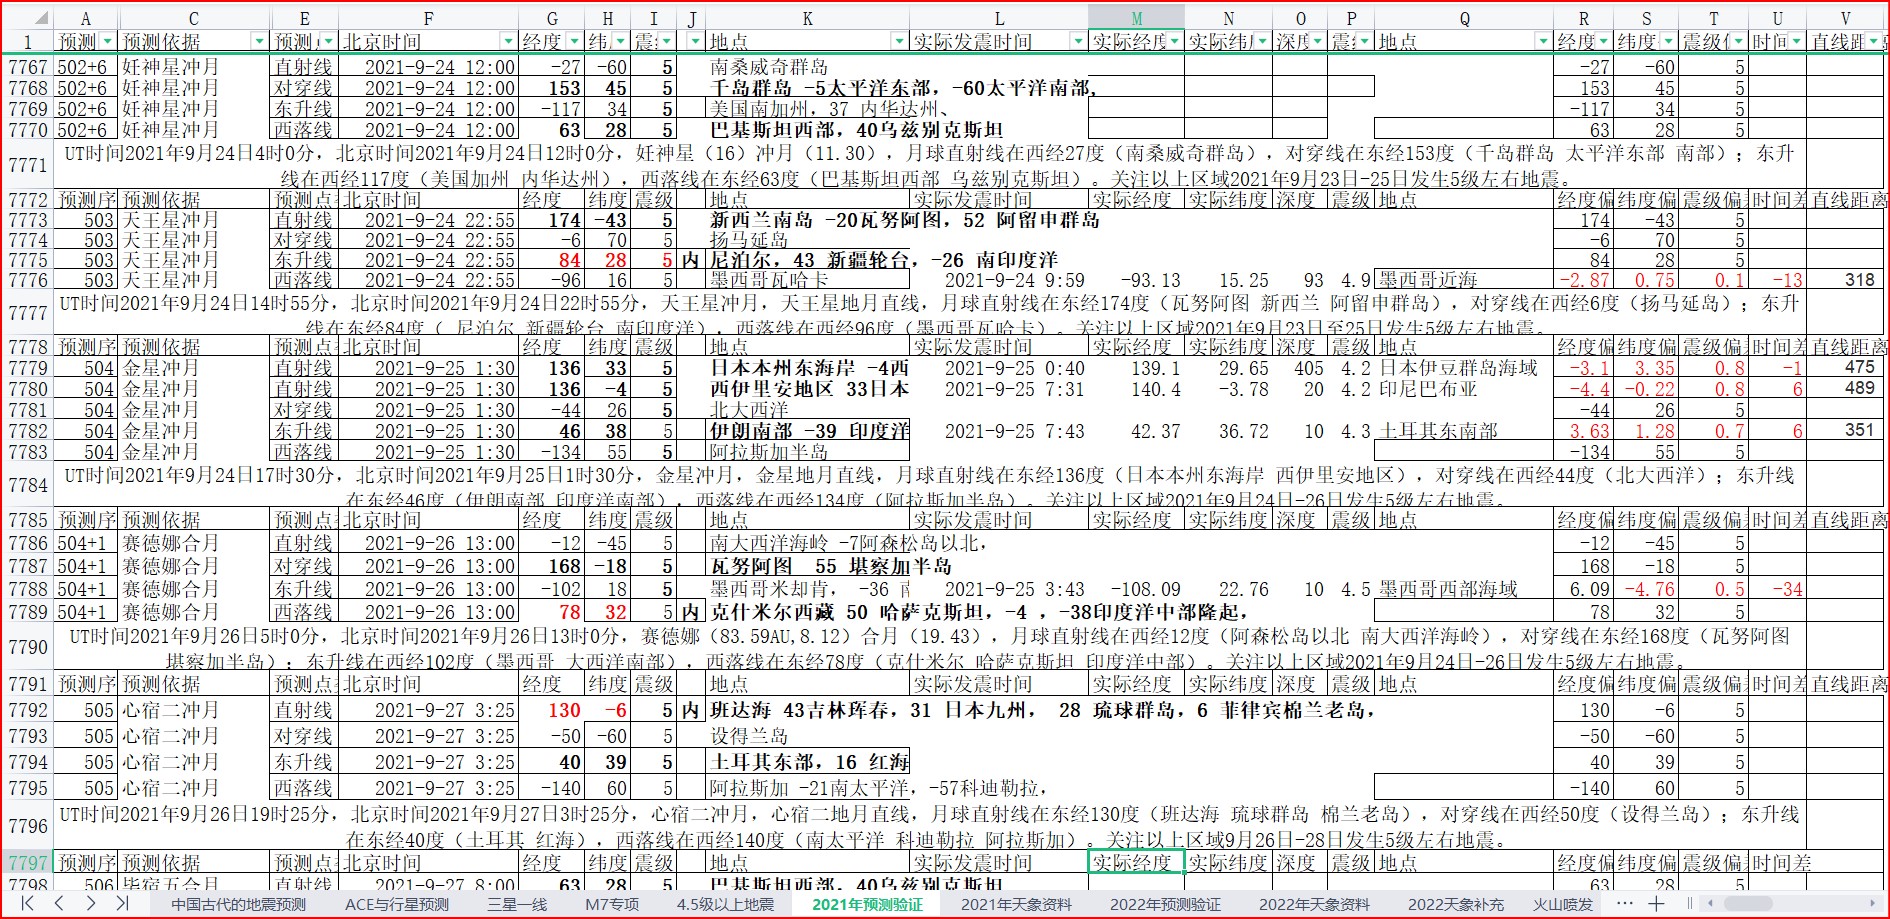Click cell 设得兰岛 in row 7793
The image size is (1890, 919).
tap(807, 736)
